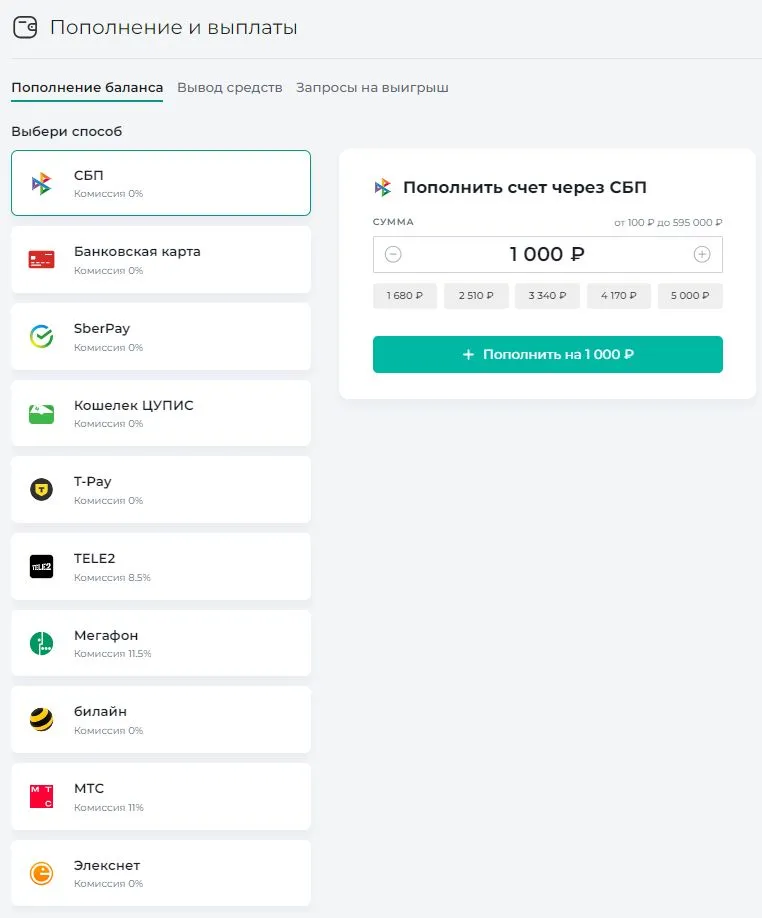Click the 1 000 ₽ sum input field

(x=547, y=255)
